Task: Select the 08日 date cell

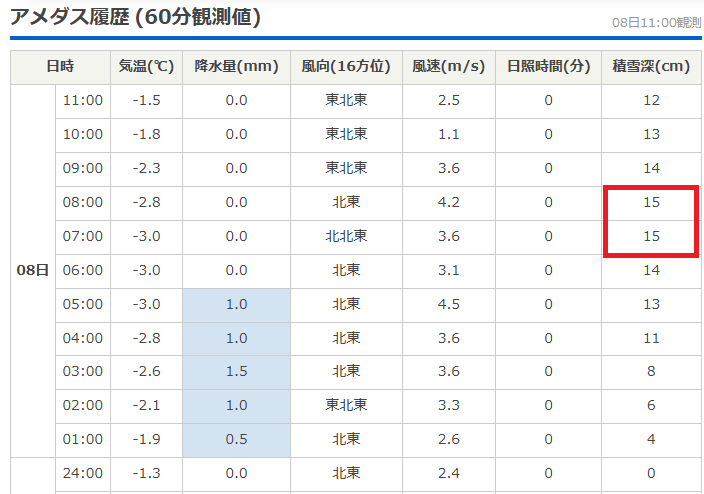Action: (x=32, y=270)
